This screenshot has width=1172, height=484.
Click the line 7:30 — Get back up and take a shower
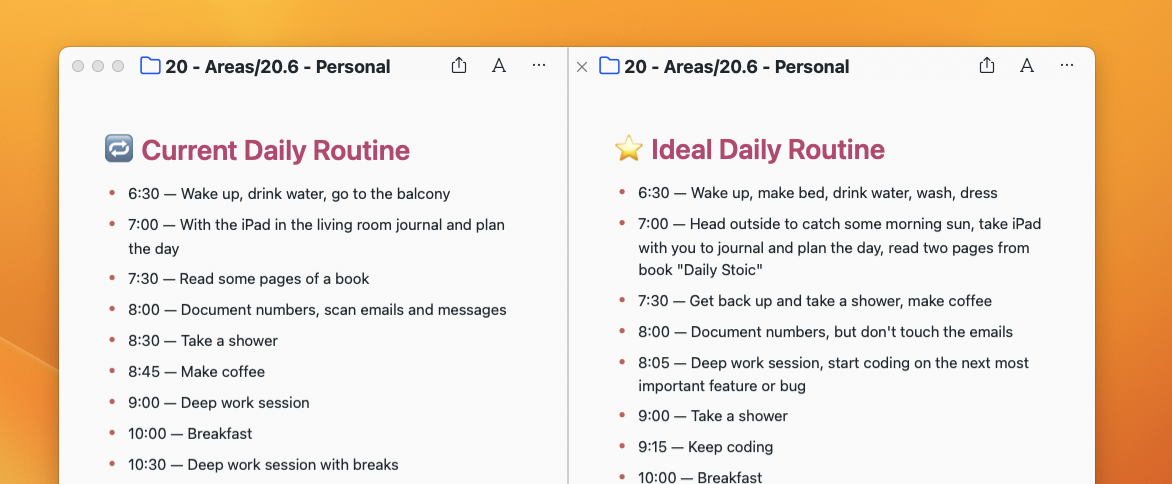coord(815,302)
